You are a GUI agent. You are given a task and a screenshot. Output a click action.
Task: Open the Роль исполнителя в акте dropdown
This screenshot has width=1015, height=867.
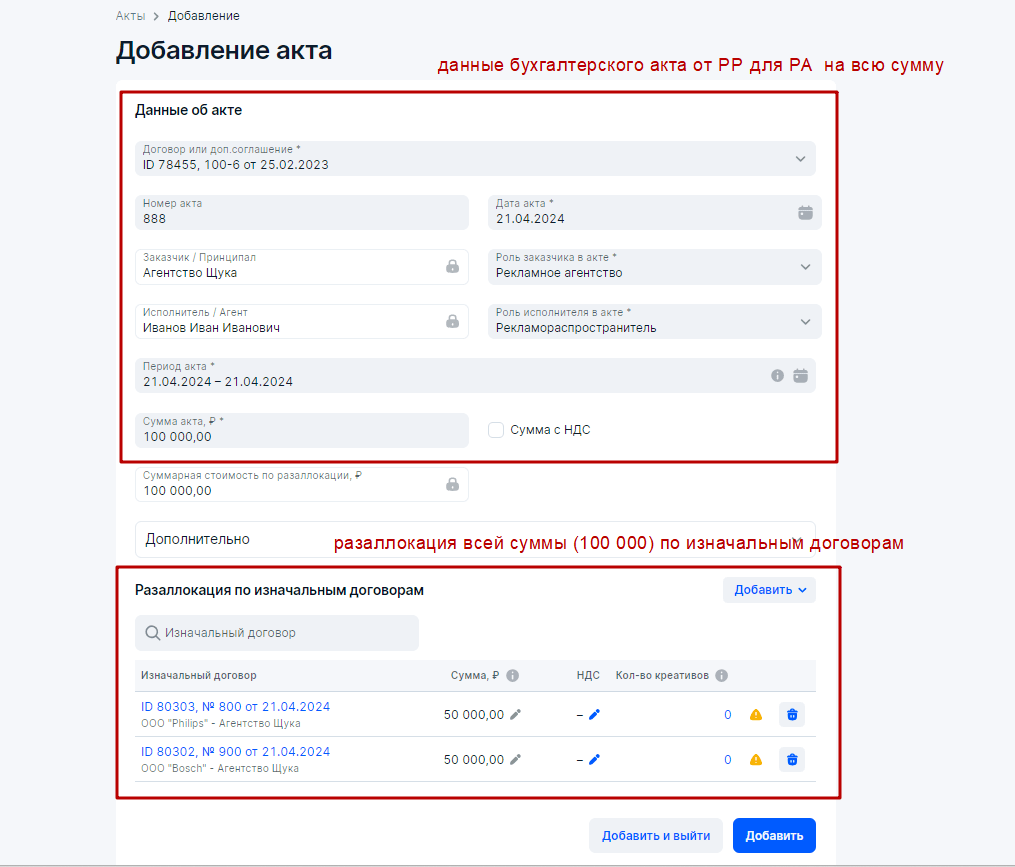(805, 321)
